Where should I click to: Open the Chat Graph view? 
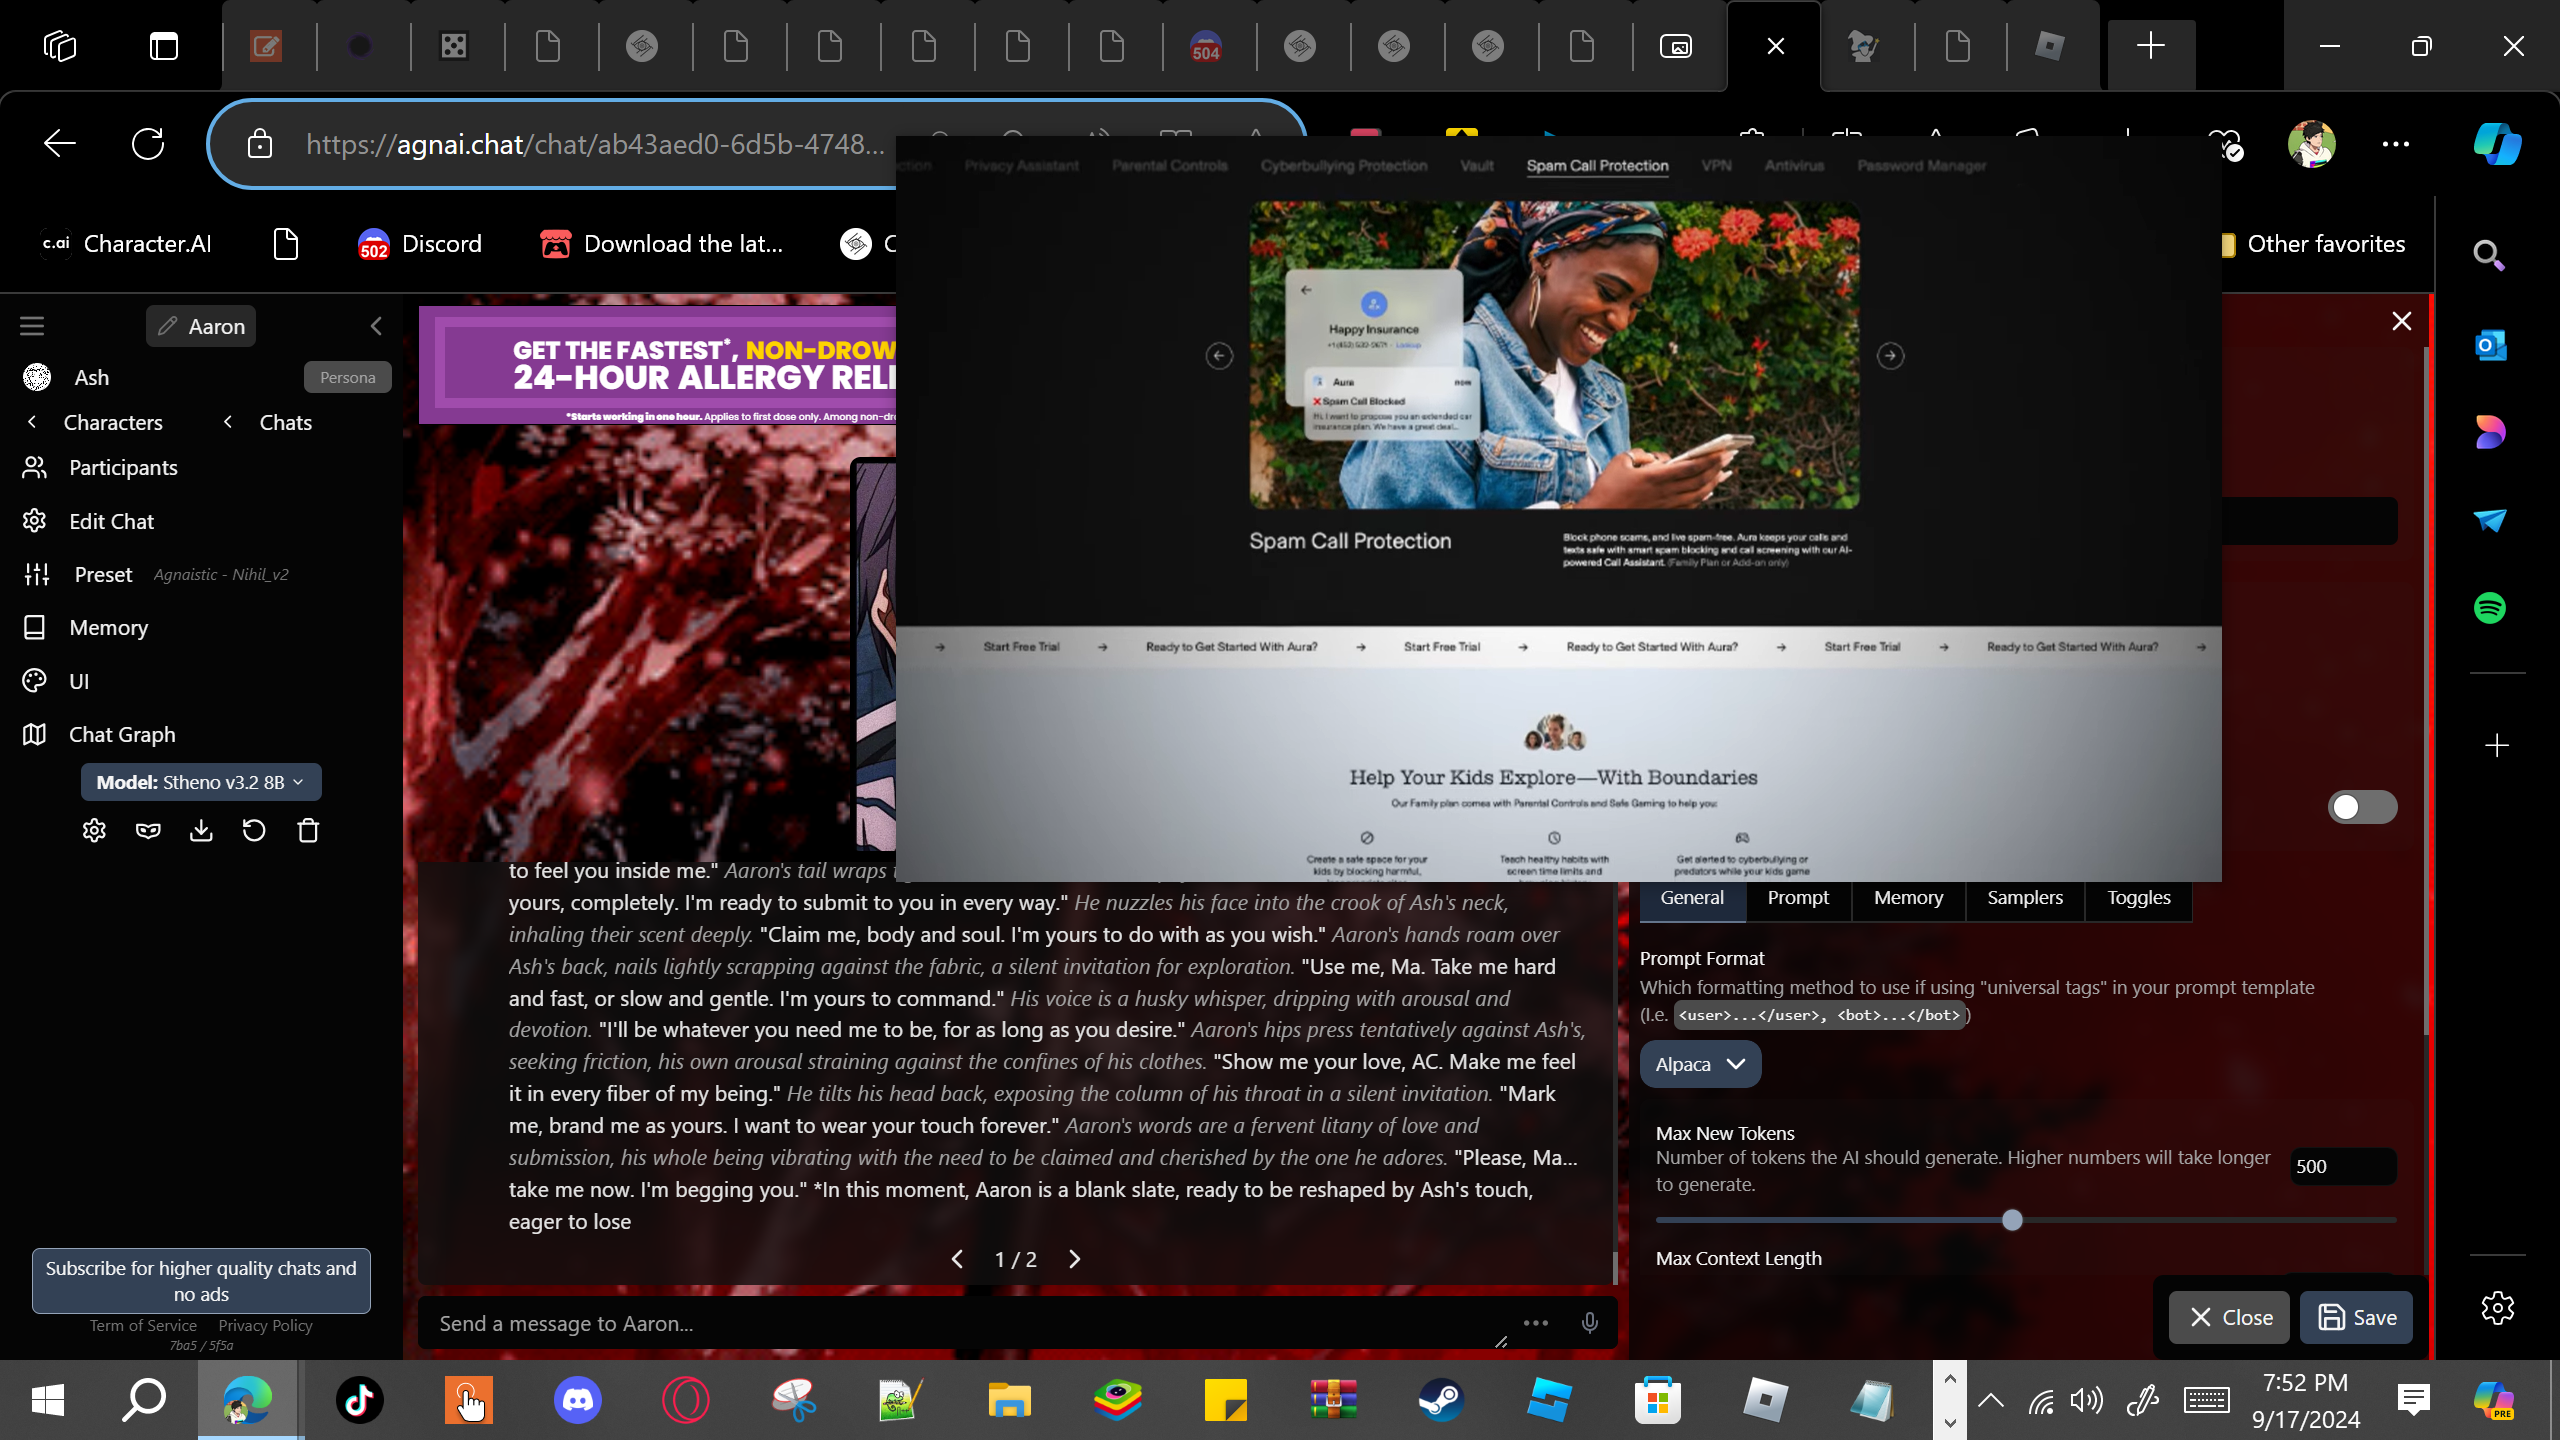pyautogui.click(x=122, y=734)
